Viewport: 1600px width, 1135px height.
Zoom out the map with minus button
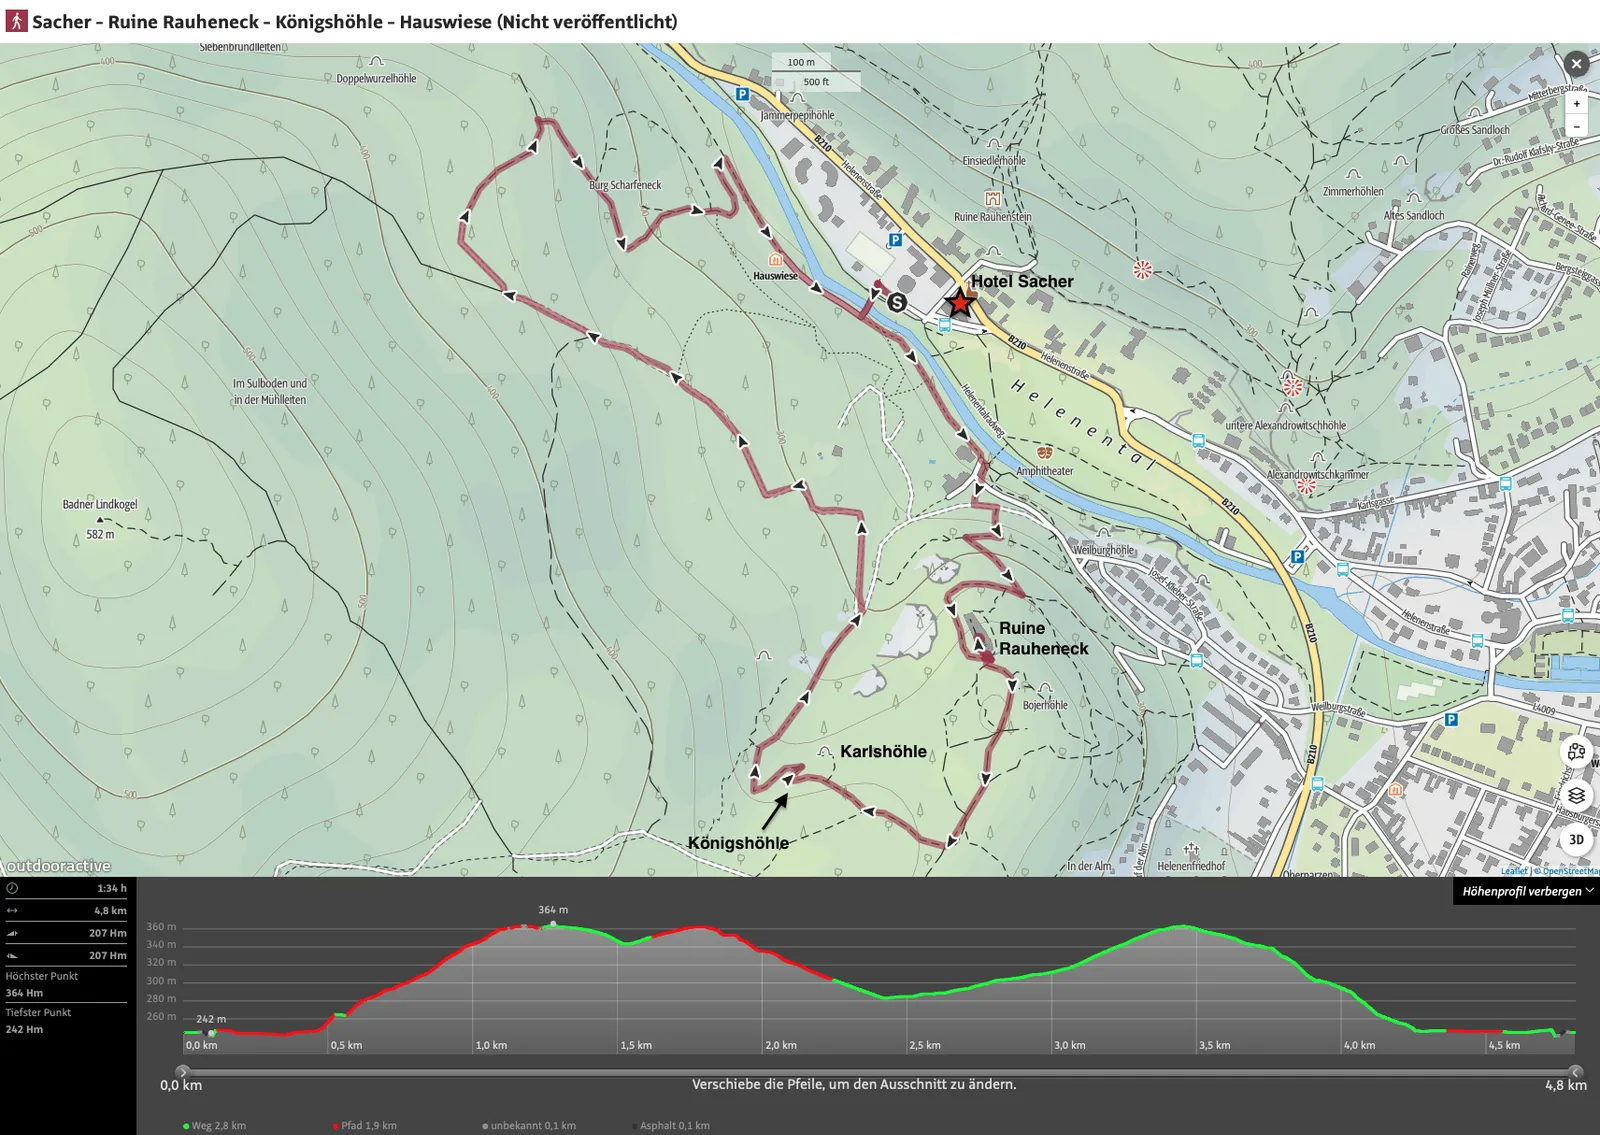[x=1577, y=126]
